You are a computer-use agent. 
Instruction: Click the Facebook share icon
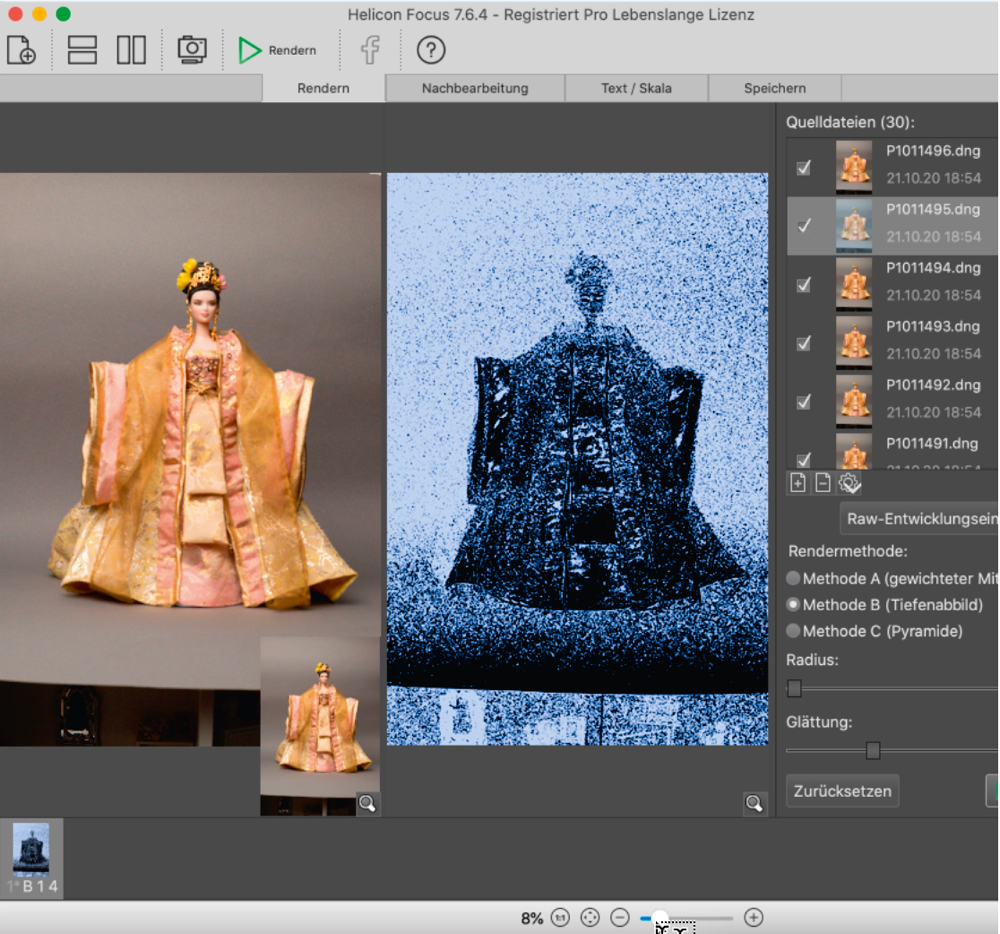tap(370, 50)
